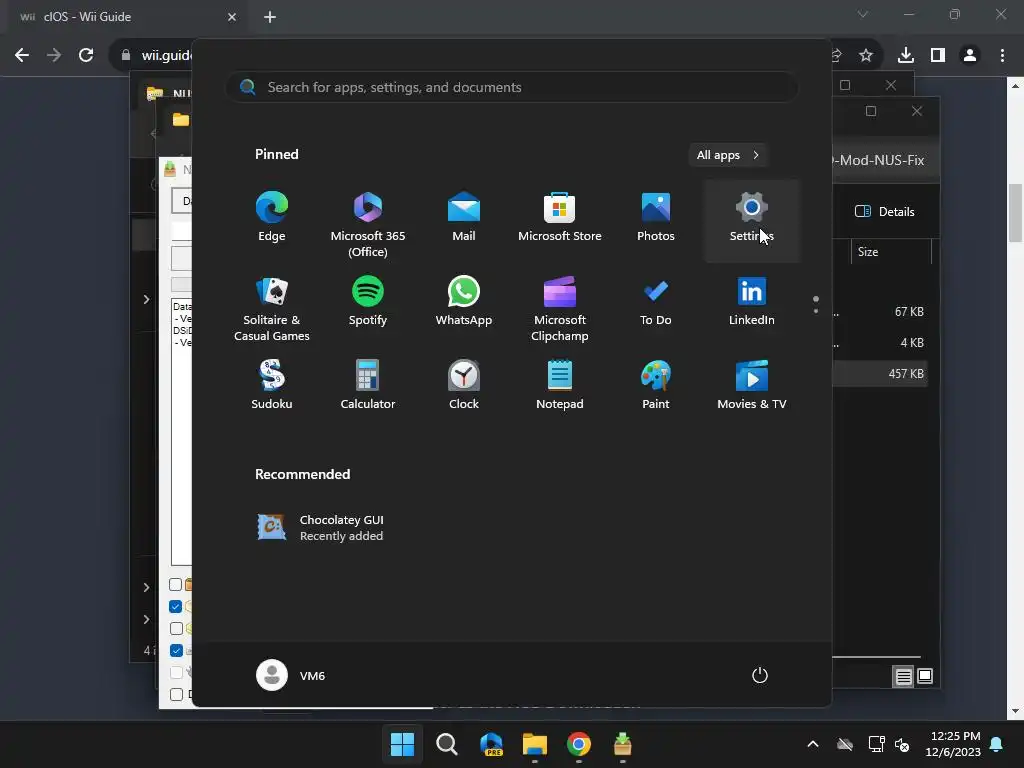Open clock and date 12:25 PM
This screenshot has height=768, width=1024.
pos(953,744)
